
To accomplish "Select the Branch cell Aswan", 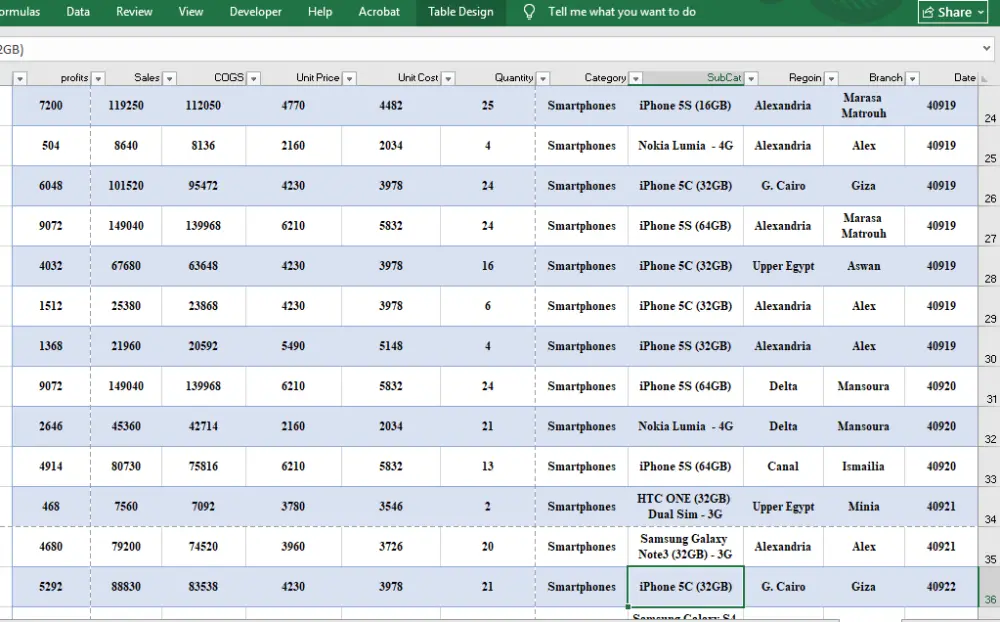I will click(x=864, y=266).
